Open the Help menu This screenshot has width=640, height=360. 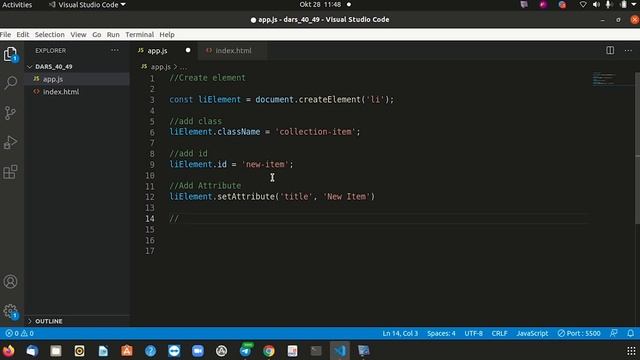167,35
